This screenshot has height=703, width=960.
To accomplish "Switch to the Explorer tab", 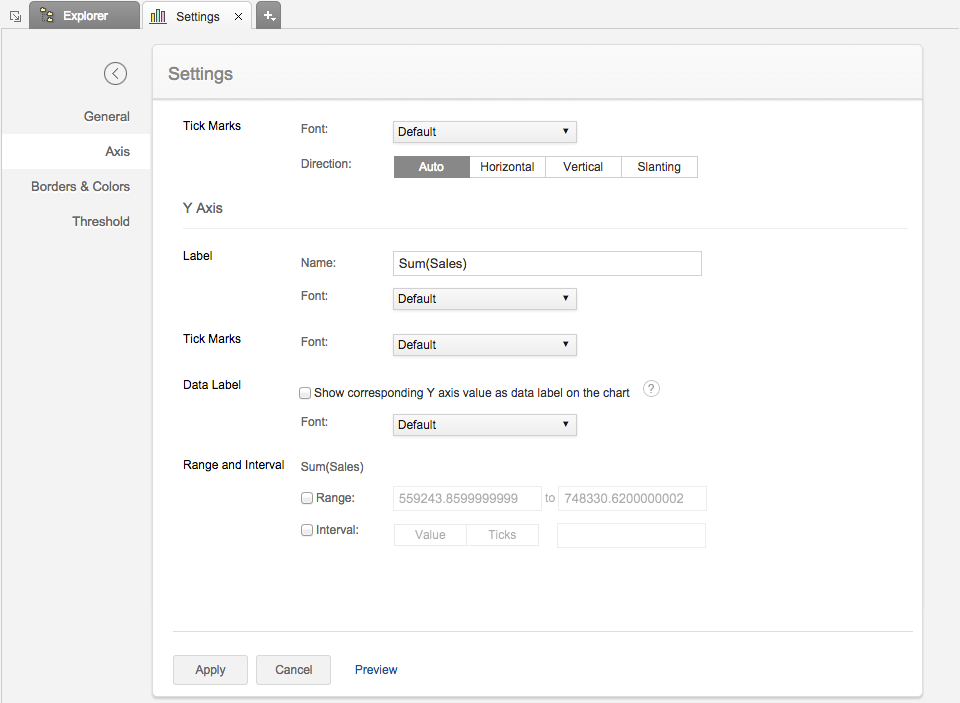I will coord(83,16).
